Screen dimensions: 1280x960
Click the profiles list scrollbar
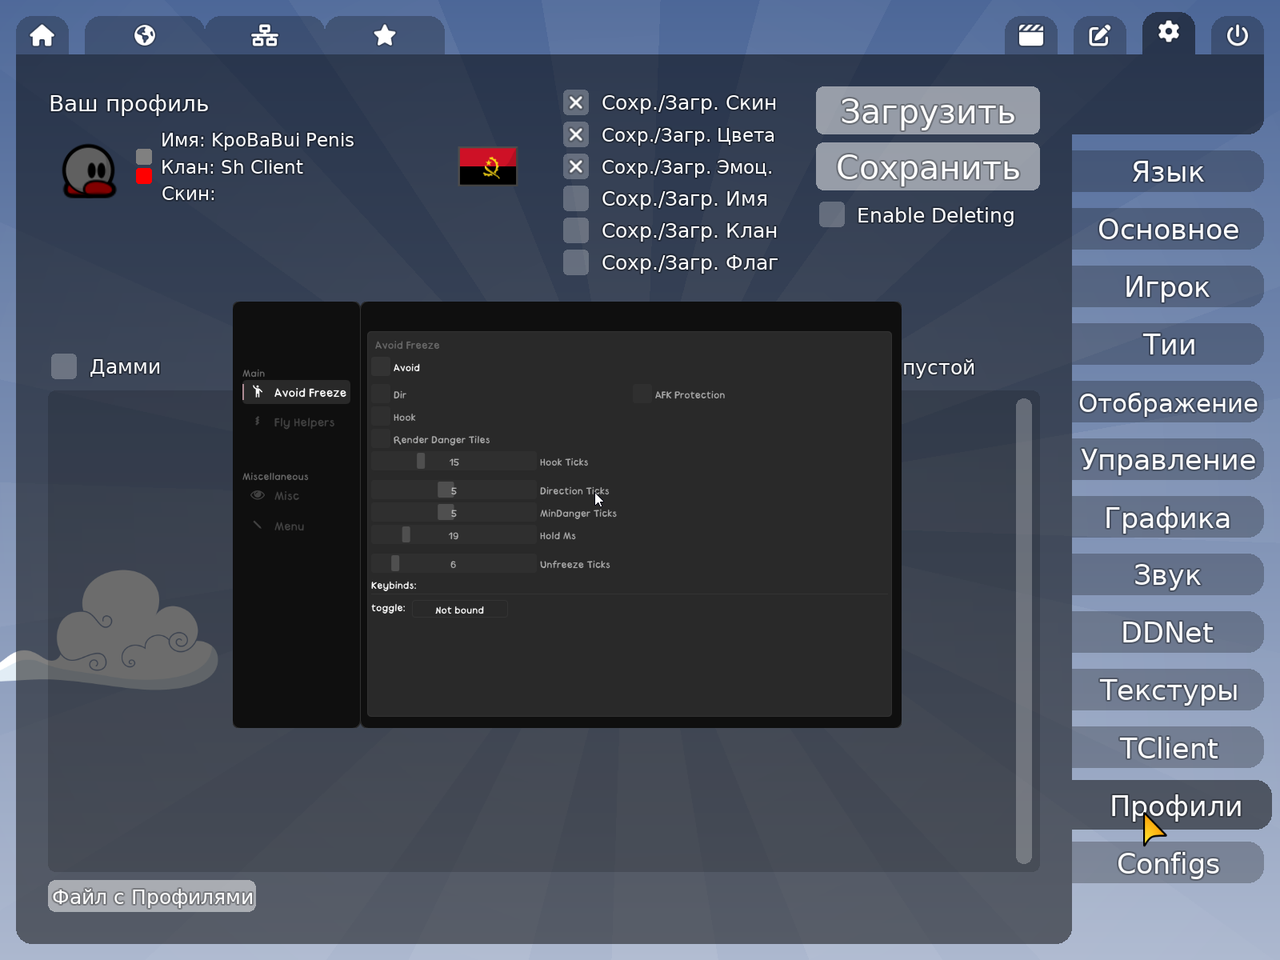tap(1023, 630)
